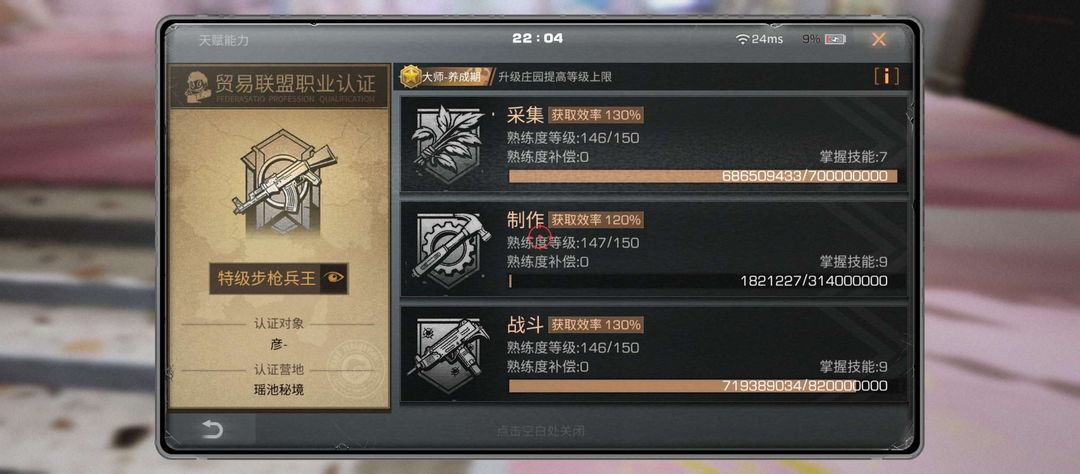This screenshot has height=474, width=1080.
Task: Click the 战斗 获取效率 130% tag
Action: click(596, 324)
